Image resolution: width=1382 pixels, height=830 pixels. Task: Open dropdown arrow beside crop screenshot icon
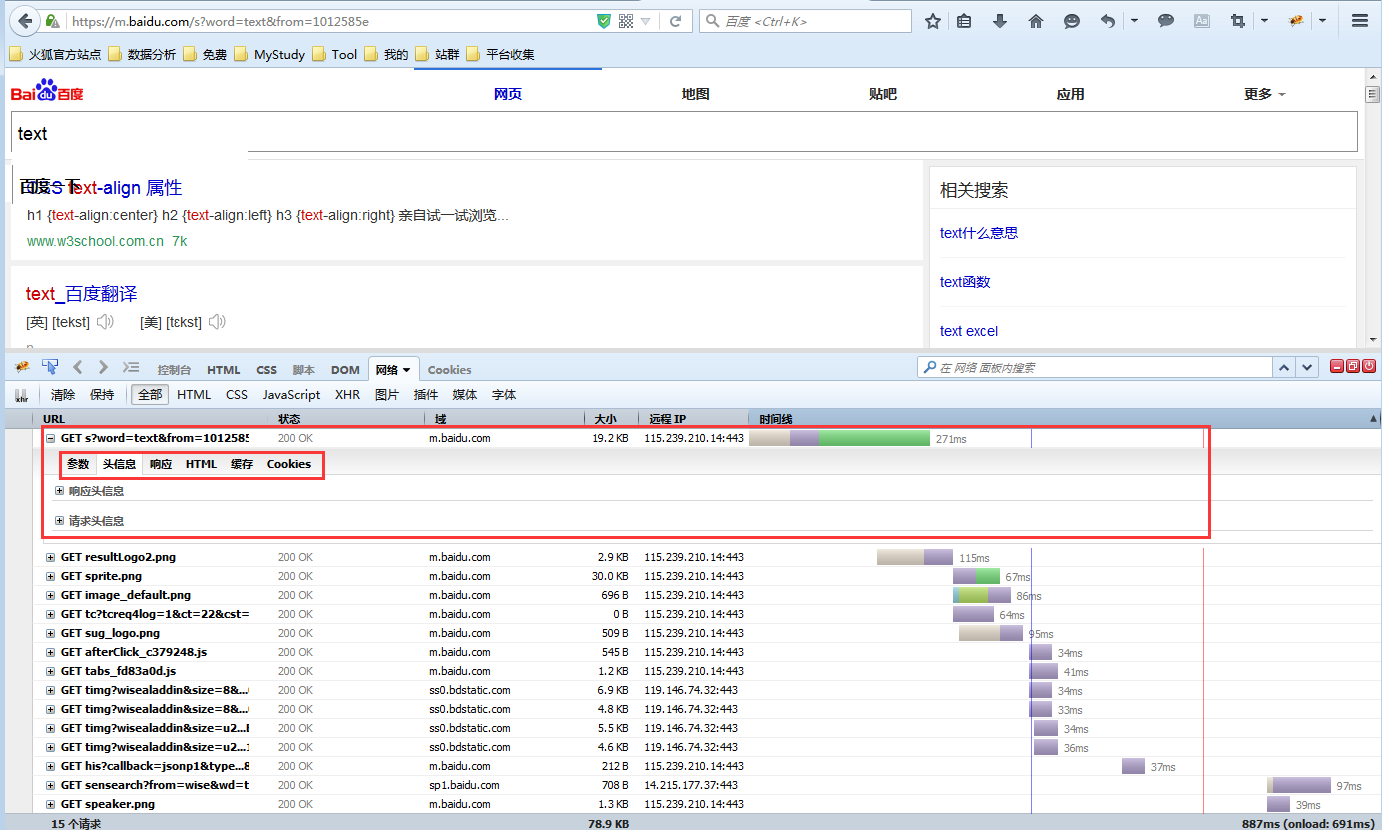pos(1264,21)
